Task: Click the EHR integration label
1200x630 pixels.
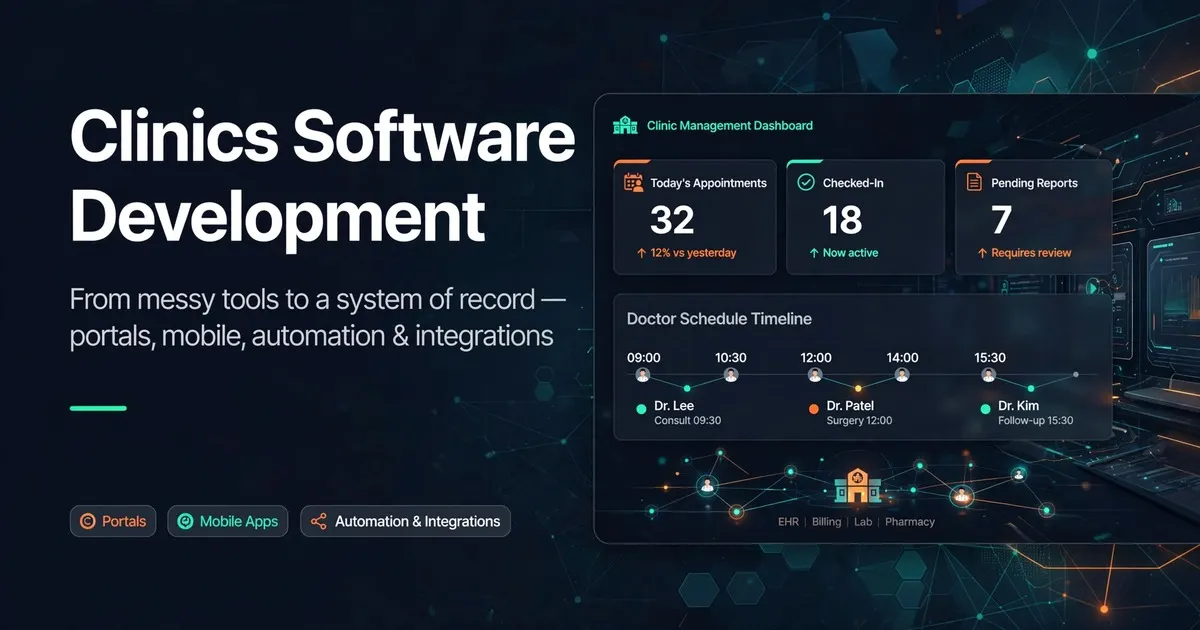Action: tap(788, 522)
